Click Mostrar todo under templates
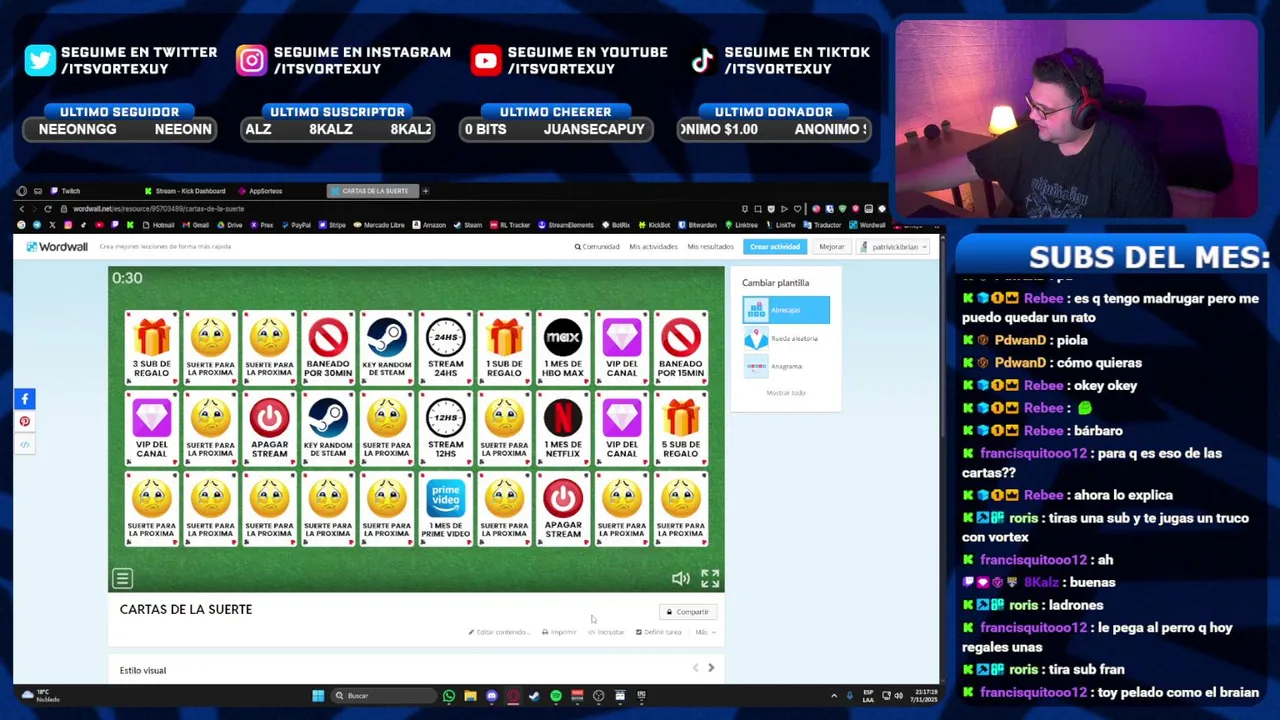This screenshot has width=1280, height=720. (786, 393)
